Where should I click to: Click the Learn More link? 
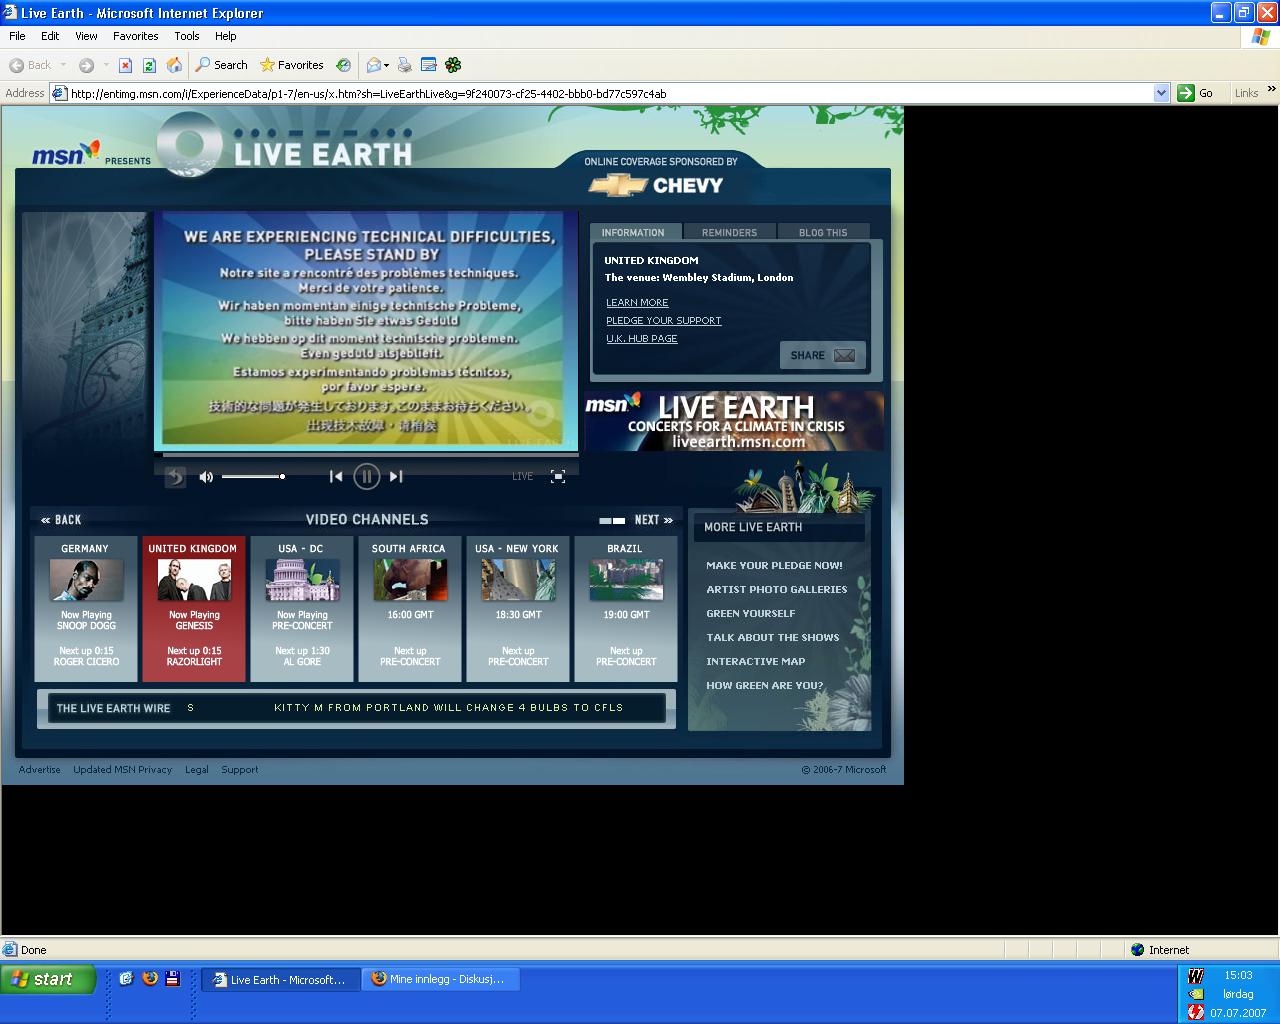pyautogui.click(x=637, y=302)
